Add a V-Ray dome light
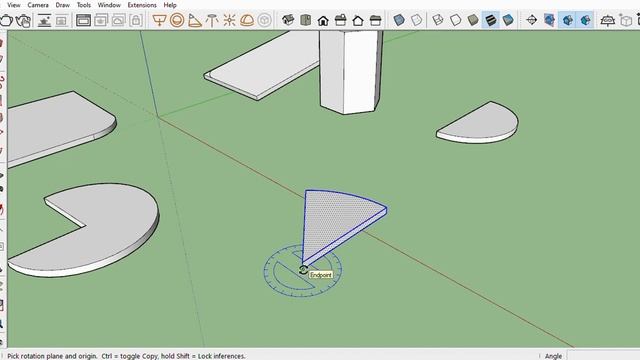Viewport: 640px width, 360px height. (247, 20)
